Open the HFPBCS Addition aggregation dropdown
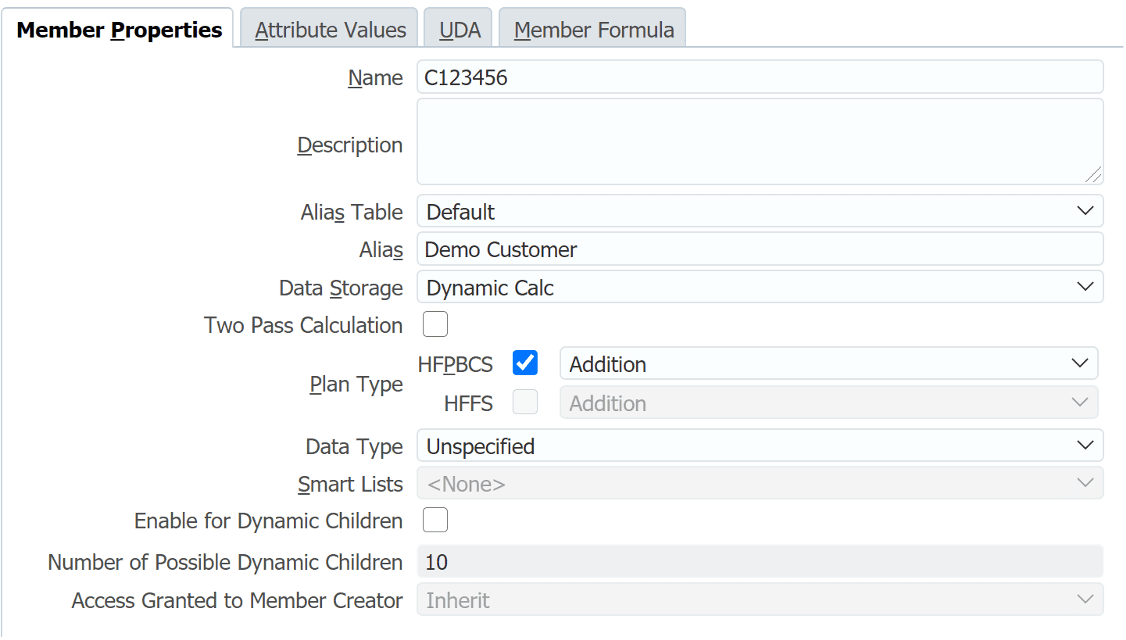Image resolution: width=1126 pixels, height=640 pixels. (828, 364)
